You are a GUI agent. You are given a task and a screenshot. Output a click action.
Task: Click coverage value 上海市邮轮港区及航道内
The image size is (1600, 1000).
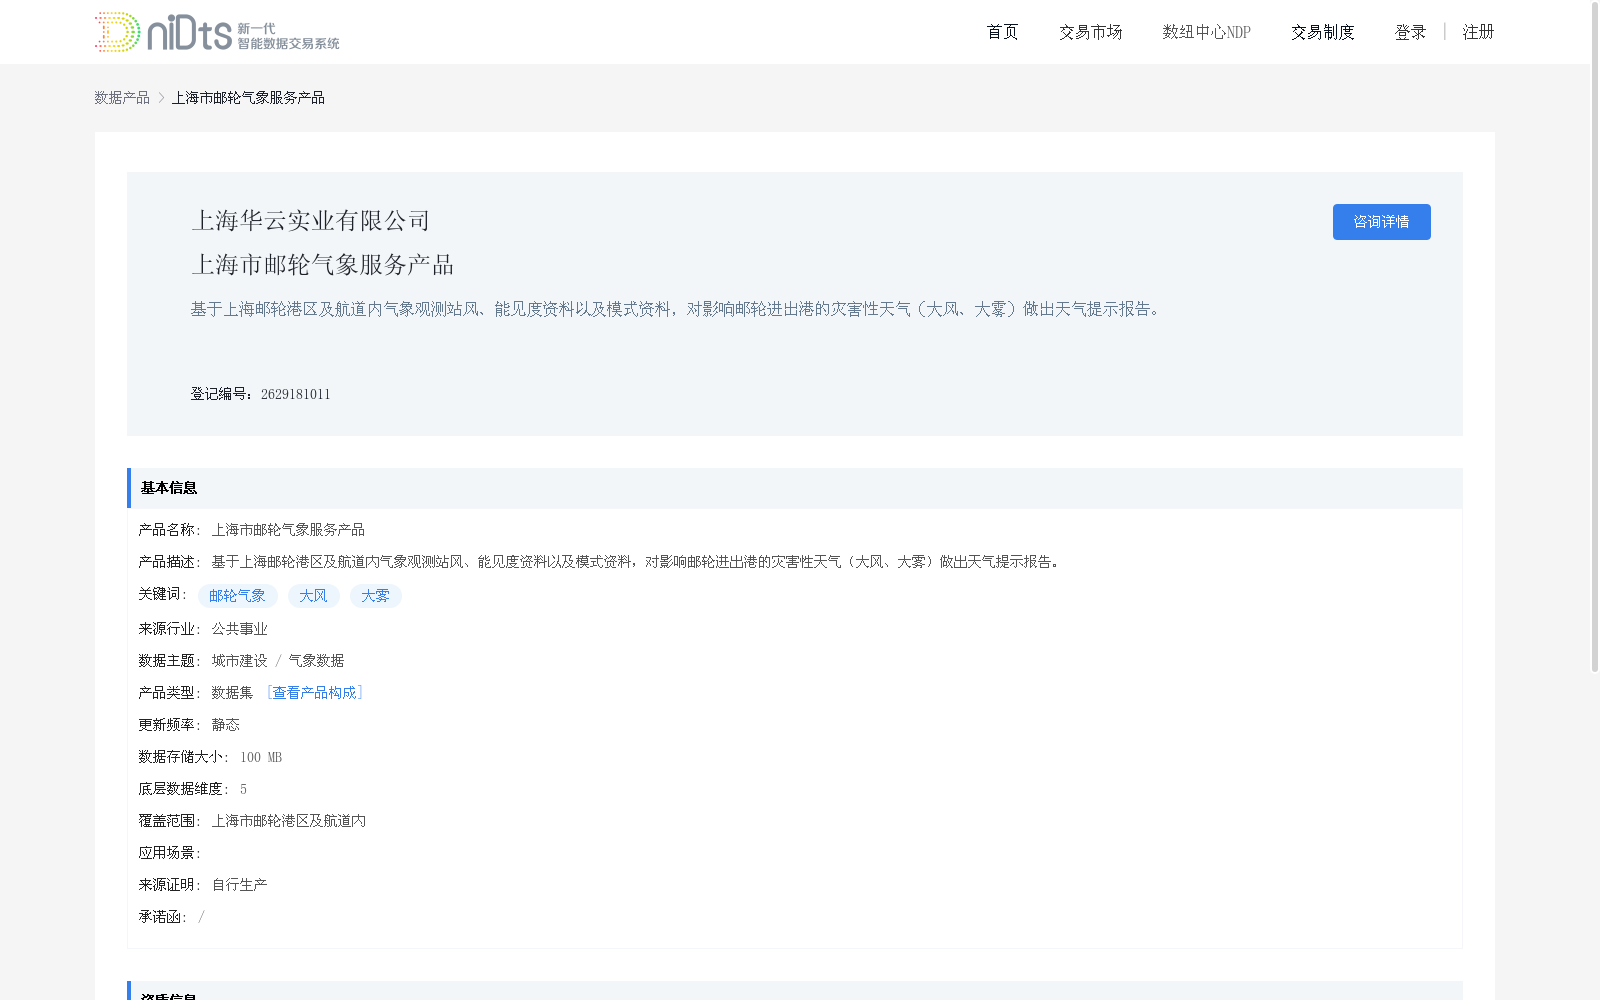click(288, 820)
